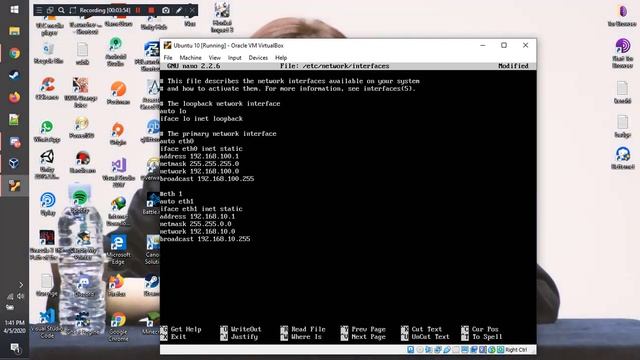Click the nano 'Where Is' shortcut label
The height and width of the screenshot is (360, 640).
[x=307, y=337]
